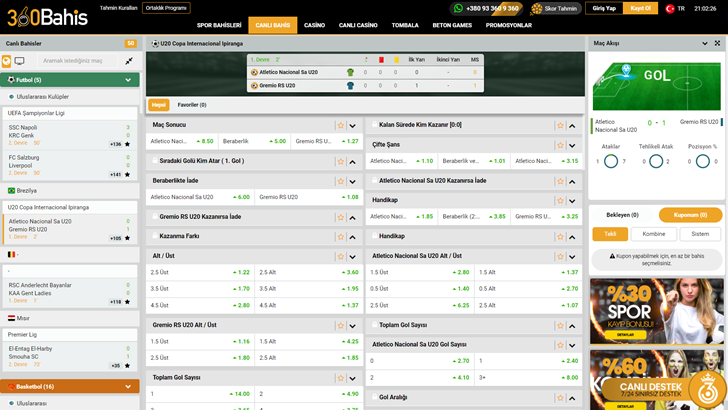Image resolution: width=728 pixels, height=410 pixels.
Task: Open CASİNO menu
Action: coord(314,25)
